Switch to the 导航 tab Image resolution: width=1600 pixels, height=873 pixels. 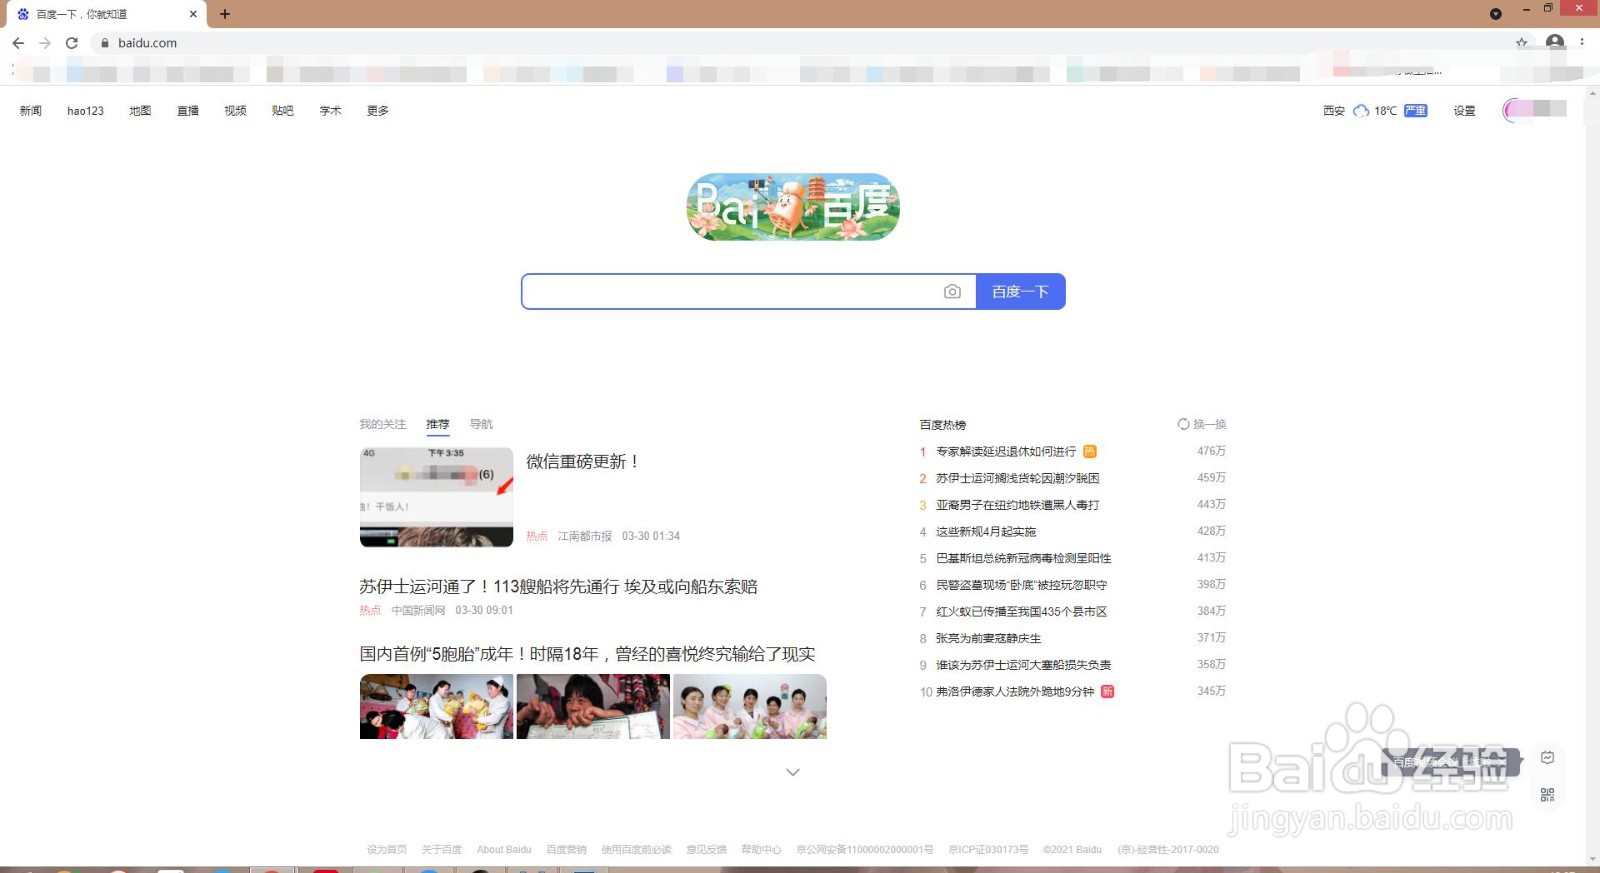(x=481, y=424)
